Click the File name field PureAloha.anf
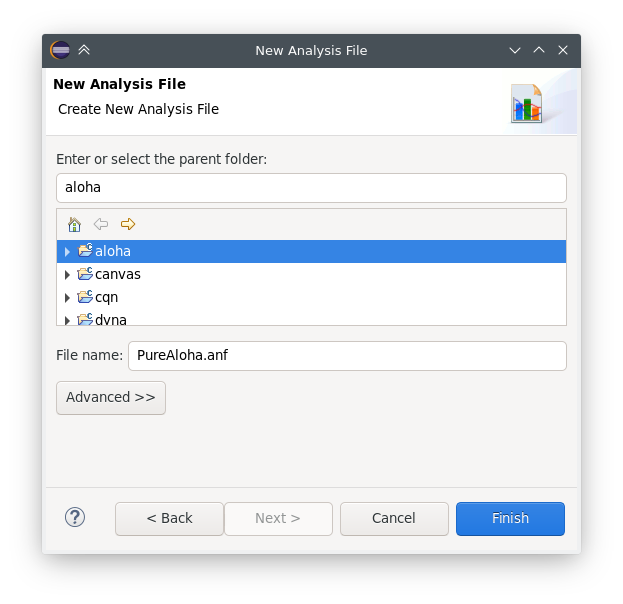 tap(347, 356)
